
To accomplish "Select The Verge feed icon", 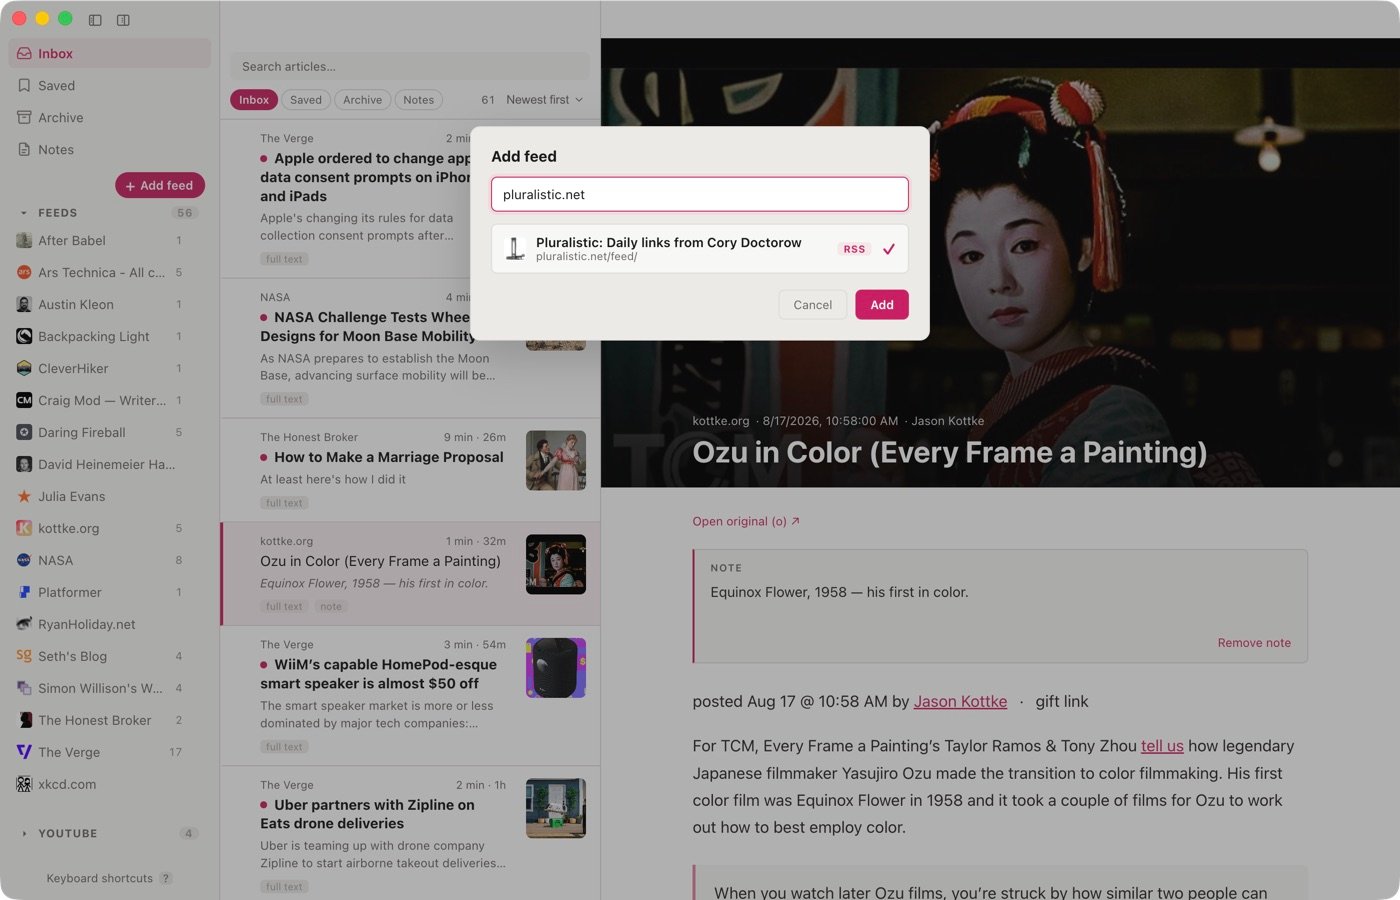I will click(x=24, y=753).
